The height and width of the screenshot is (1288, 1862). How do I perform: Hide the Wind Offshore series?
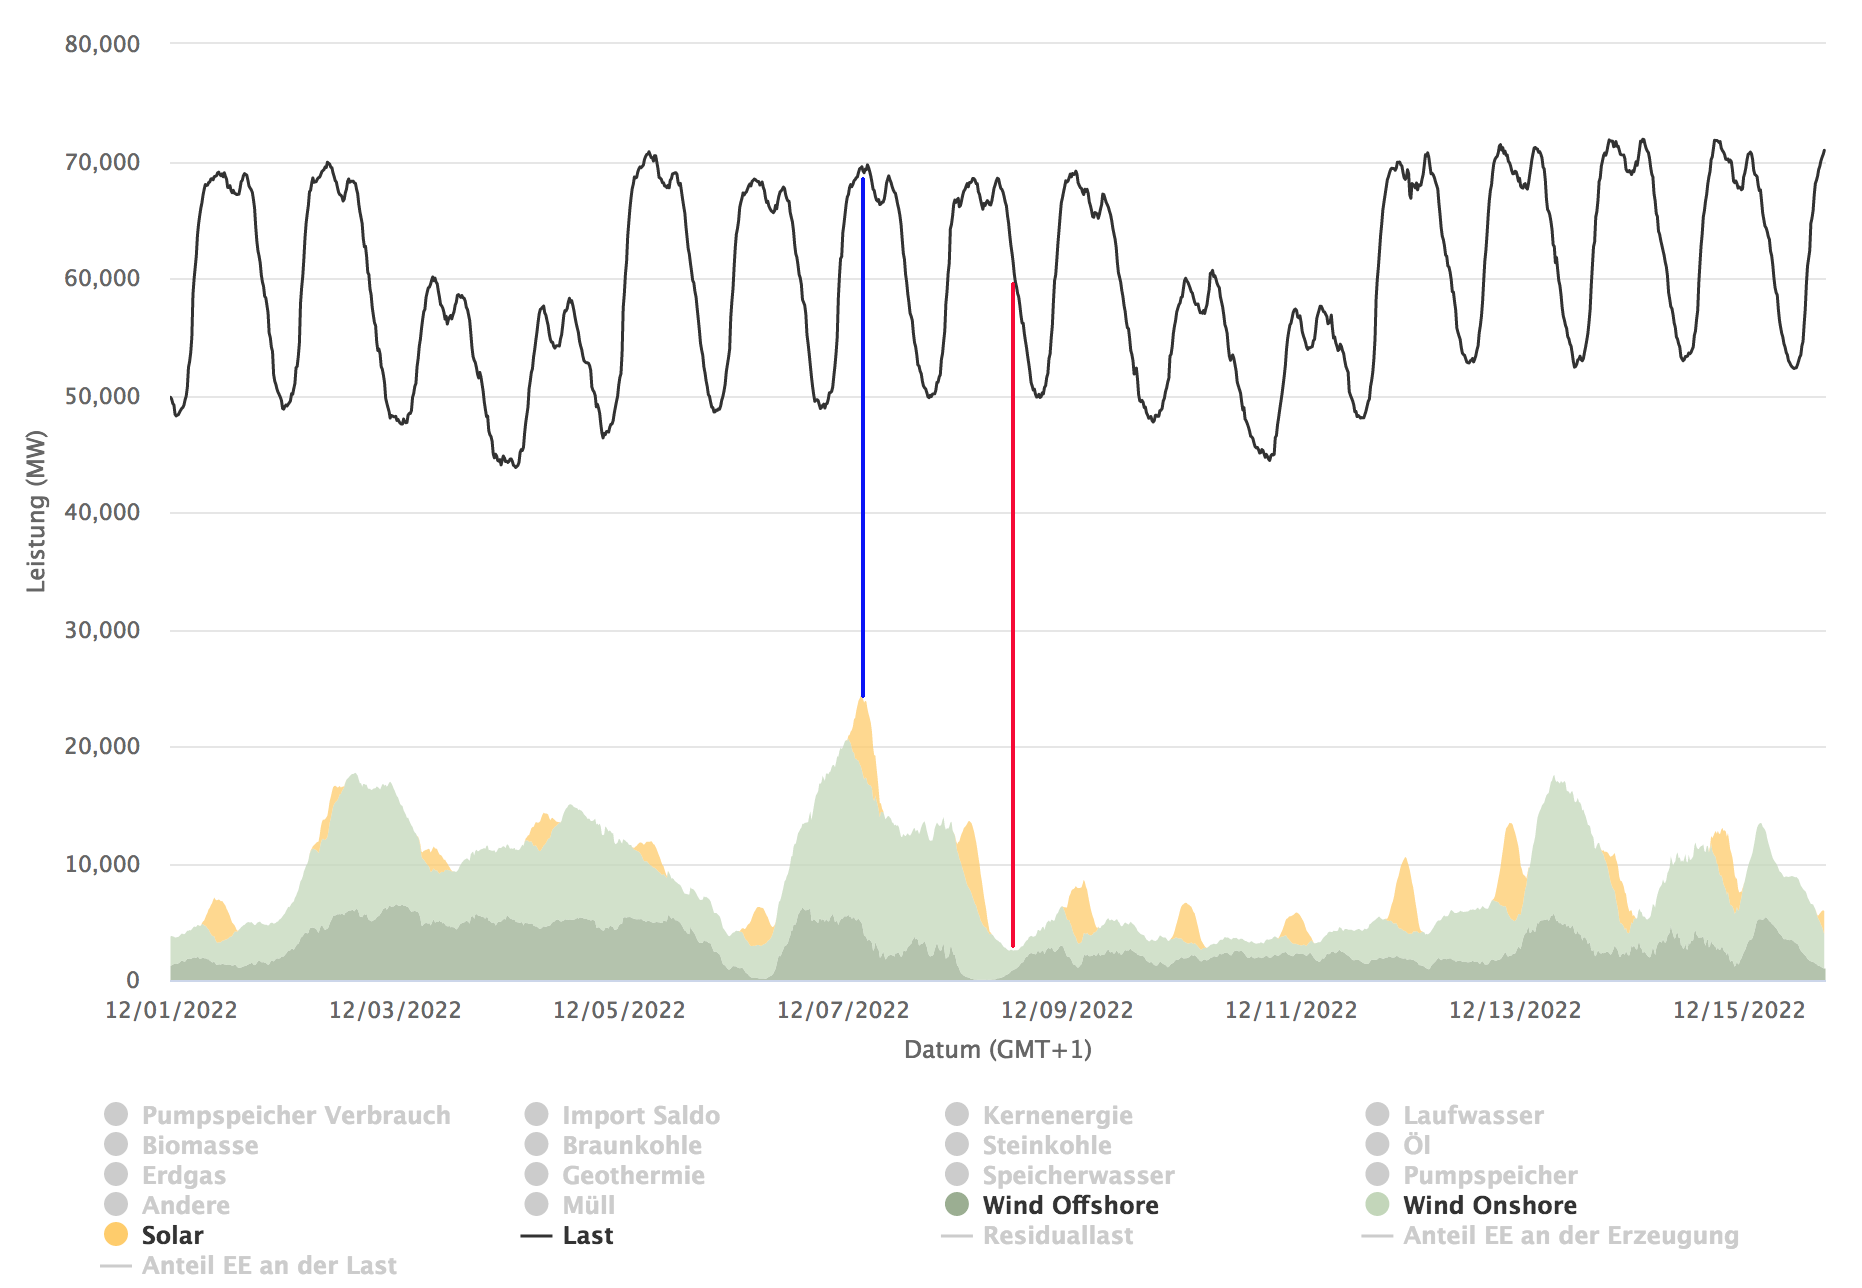[1069, 1205]
